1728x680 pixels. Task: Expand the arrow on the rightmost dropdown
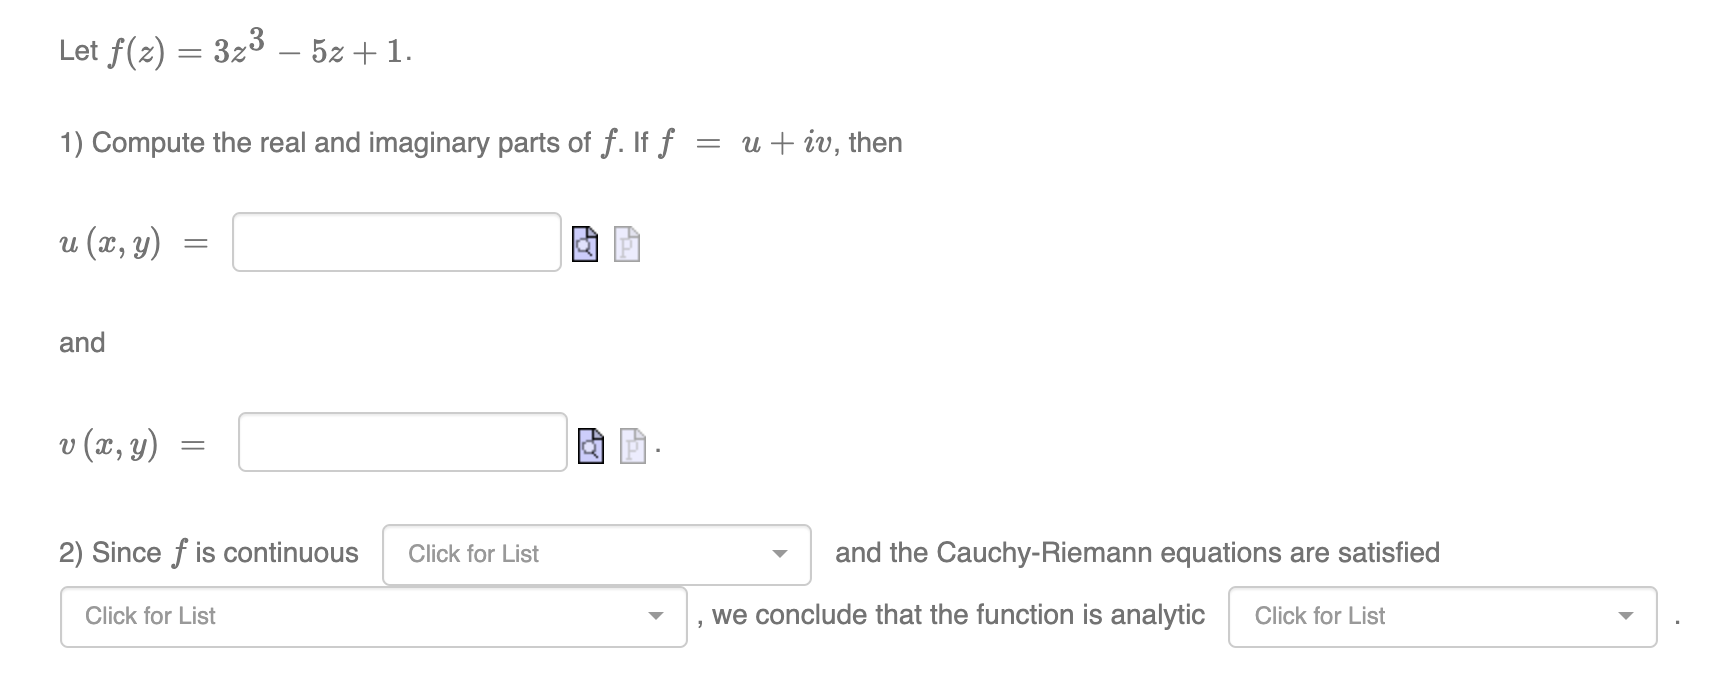coord(1627,617)
